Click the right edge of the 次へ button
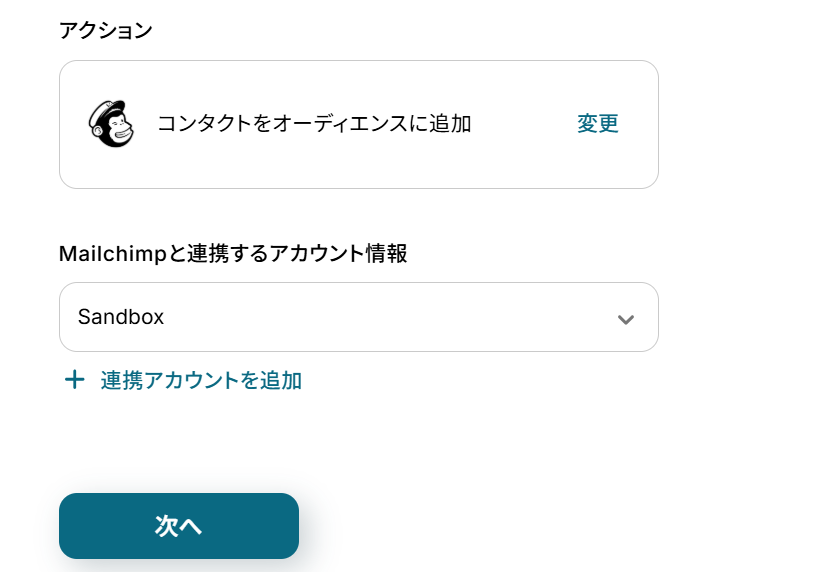 286,526
